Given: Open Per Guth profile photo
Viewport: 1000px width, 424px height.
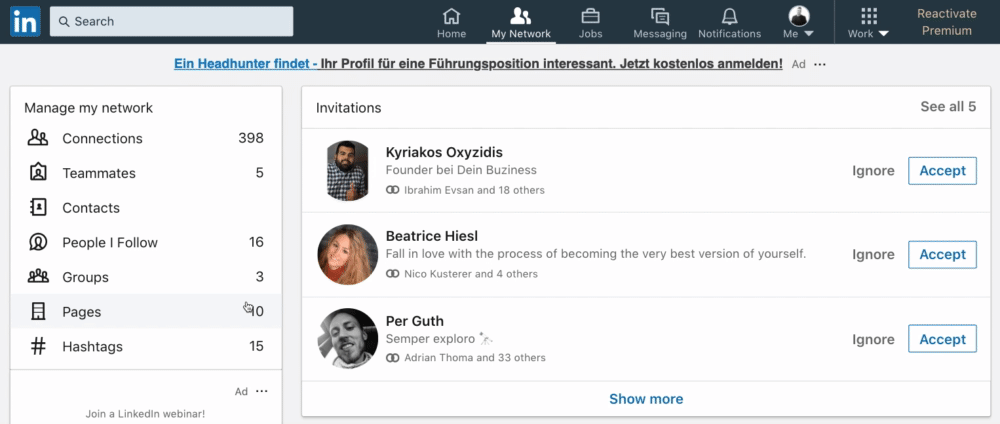Looking at the screenshot, I should [348, 339].
